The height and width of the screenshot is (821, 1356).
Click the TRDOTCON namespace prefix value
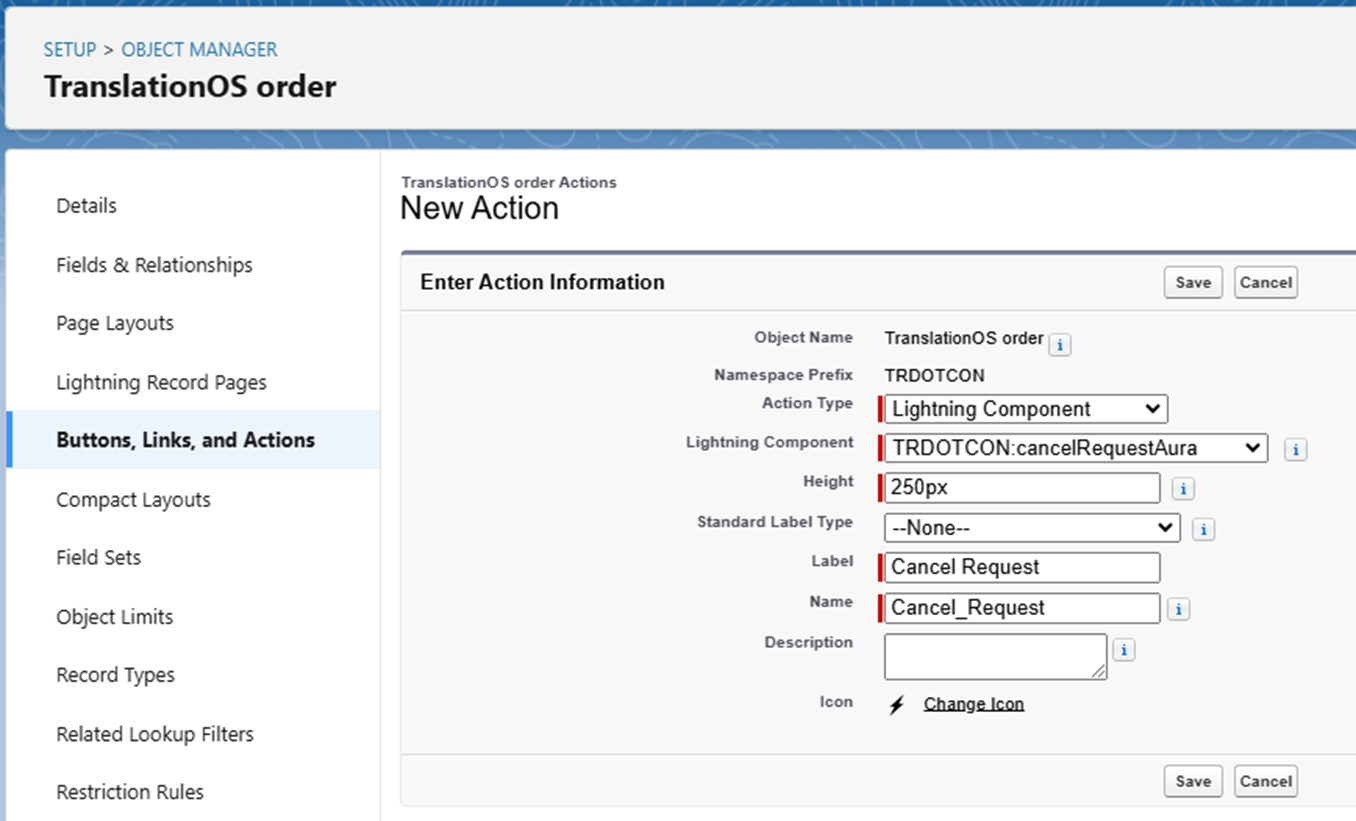coord(935,376)
